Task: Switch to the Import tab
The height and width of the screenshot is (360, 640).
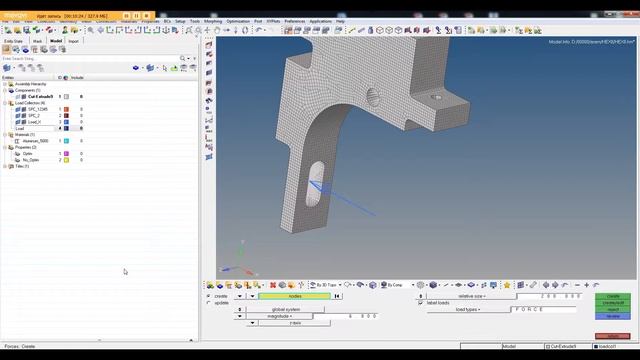Action: [73, 41]
